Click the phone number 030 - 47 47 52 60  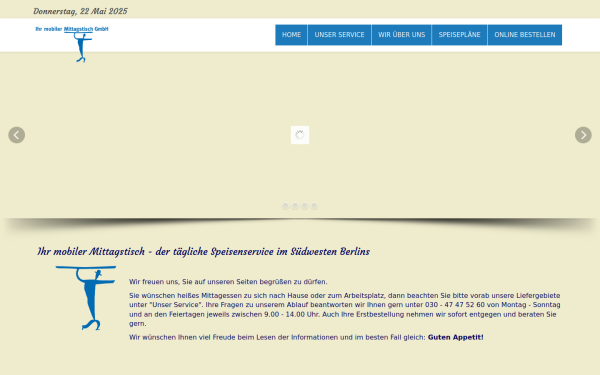coord(455,305)
